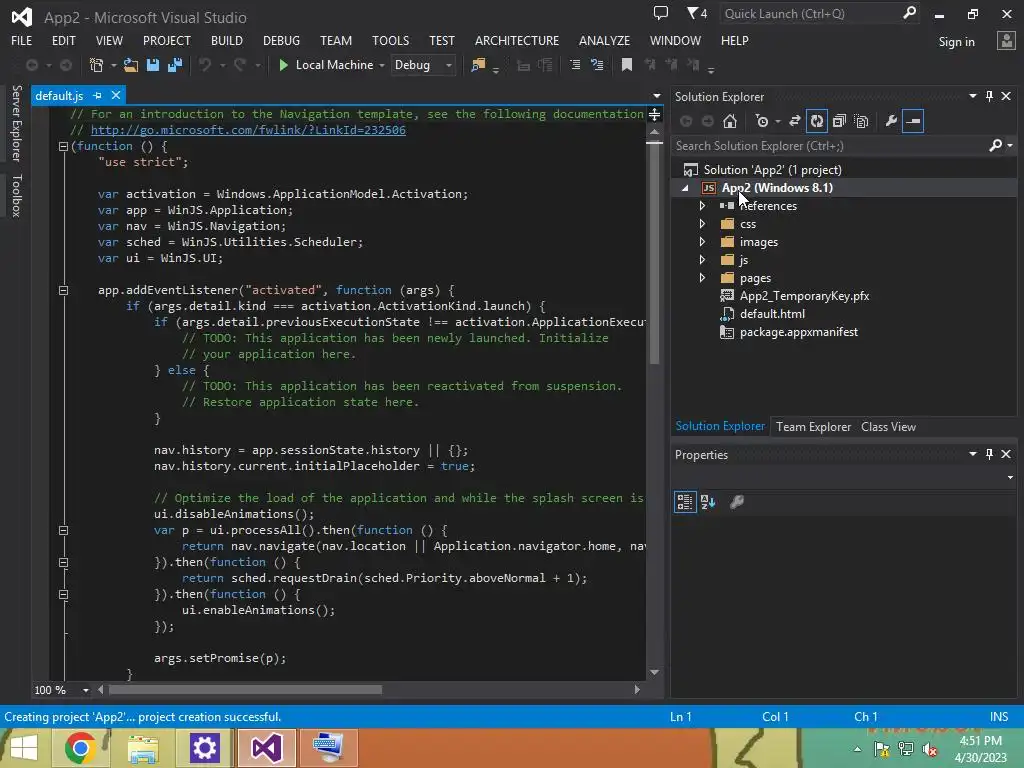
Task: Click the notifications flag icon
Action: point(697,13)
